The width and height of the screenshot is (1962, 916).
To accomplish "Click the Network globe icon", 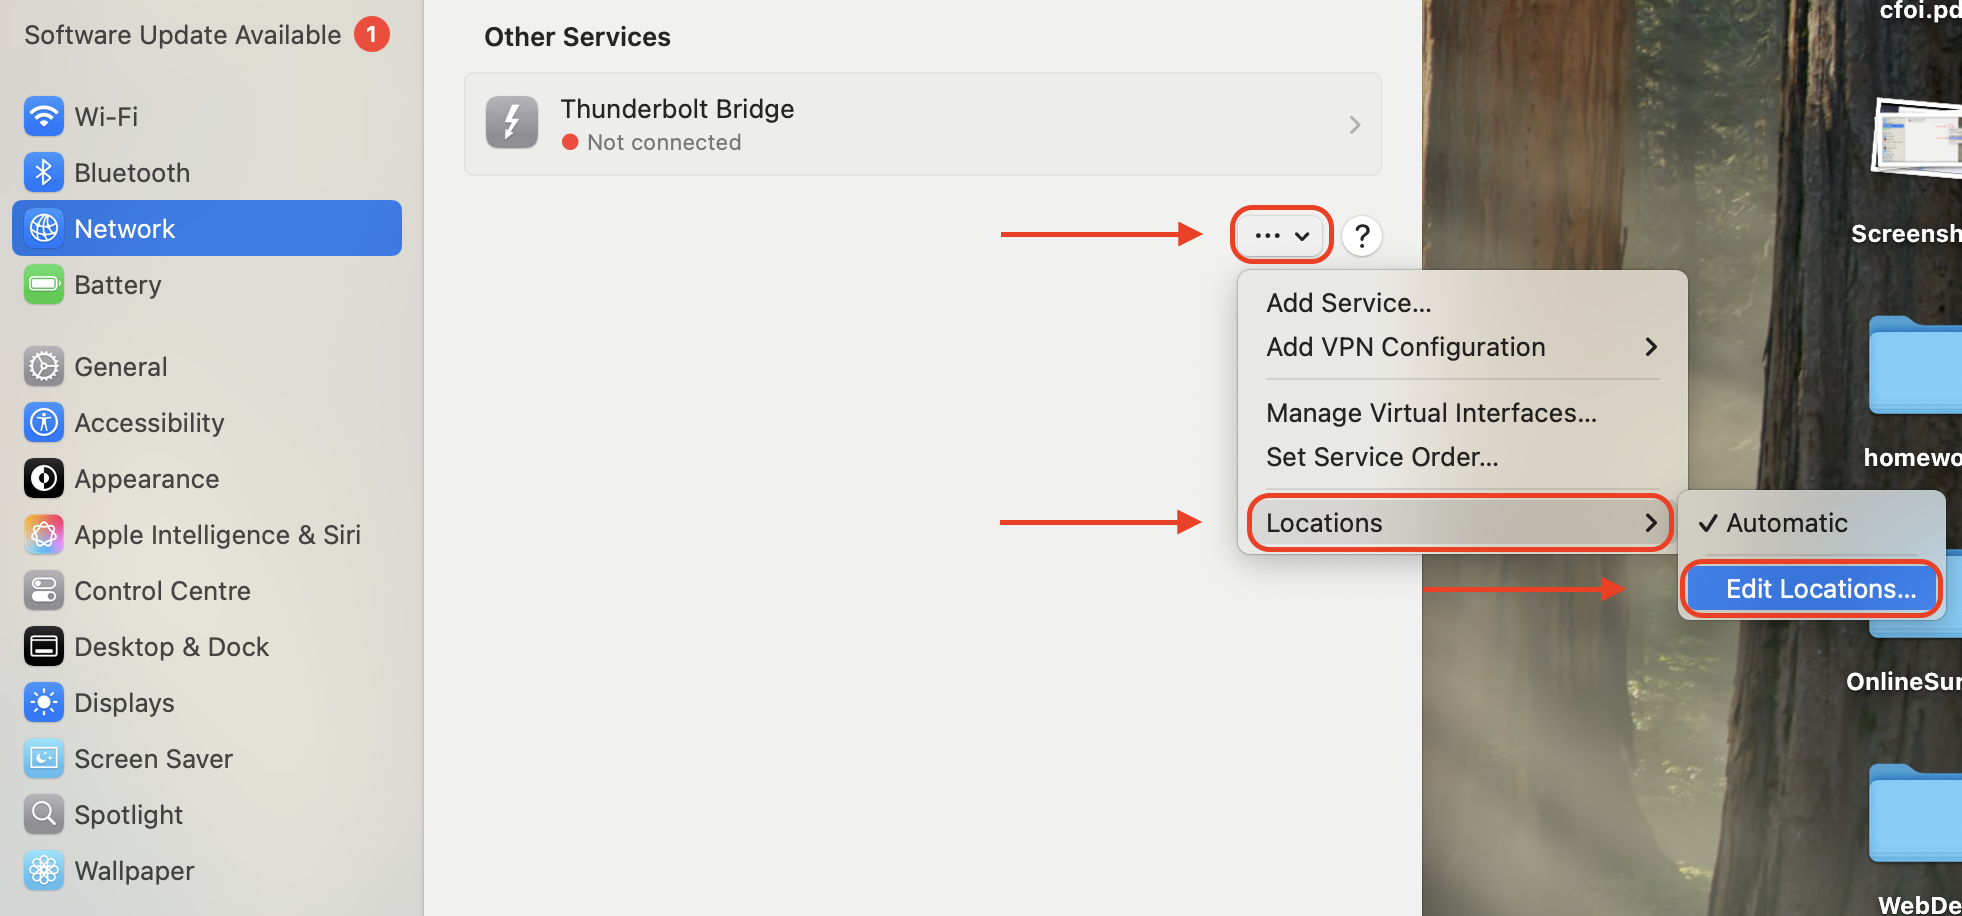I will [x=43, y=228].
